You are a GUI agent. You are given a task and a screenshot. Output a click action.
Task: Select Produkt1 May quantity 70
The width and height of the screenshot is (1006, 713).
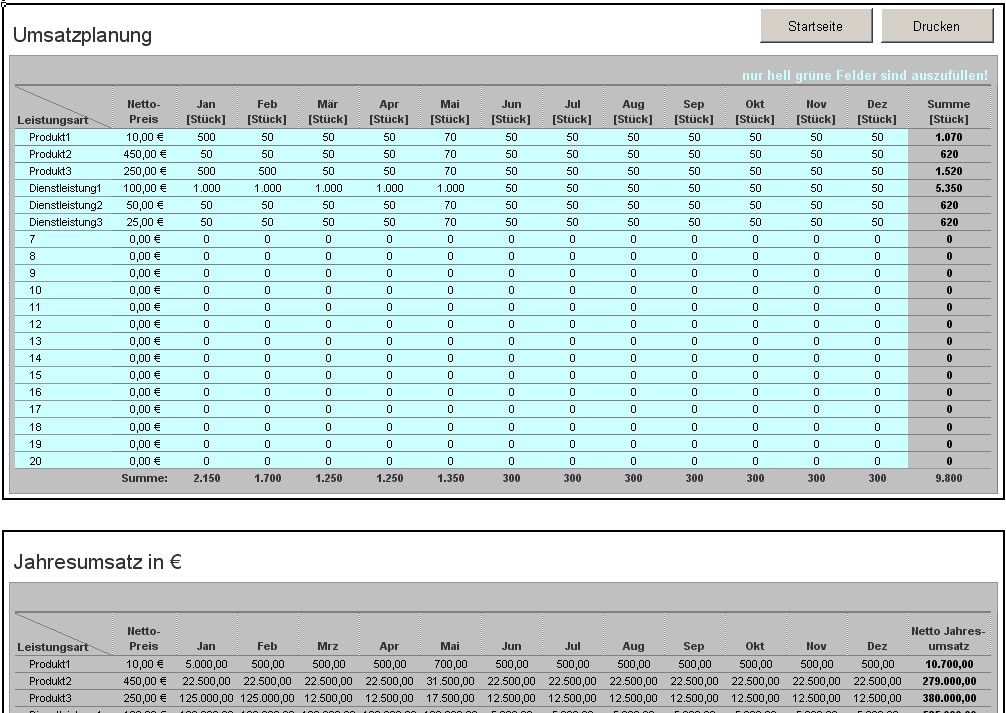[x=450, y=137]
